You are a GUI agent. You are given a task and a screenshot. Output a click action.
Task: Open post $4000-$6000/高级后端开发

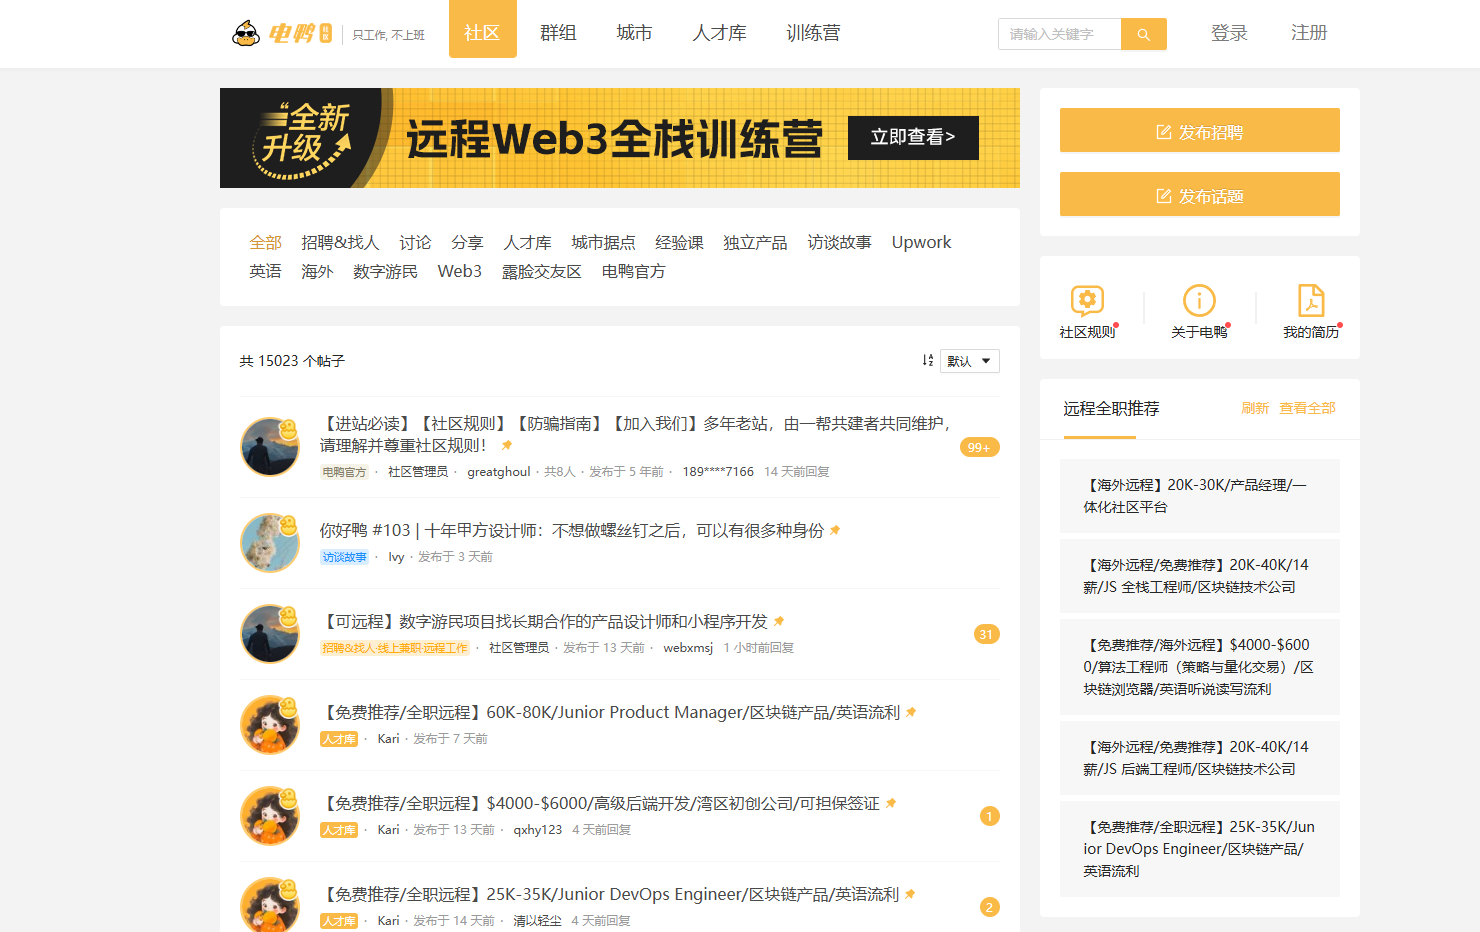(600, 803)
